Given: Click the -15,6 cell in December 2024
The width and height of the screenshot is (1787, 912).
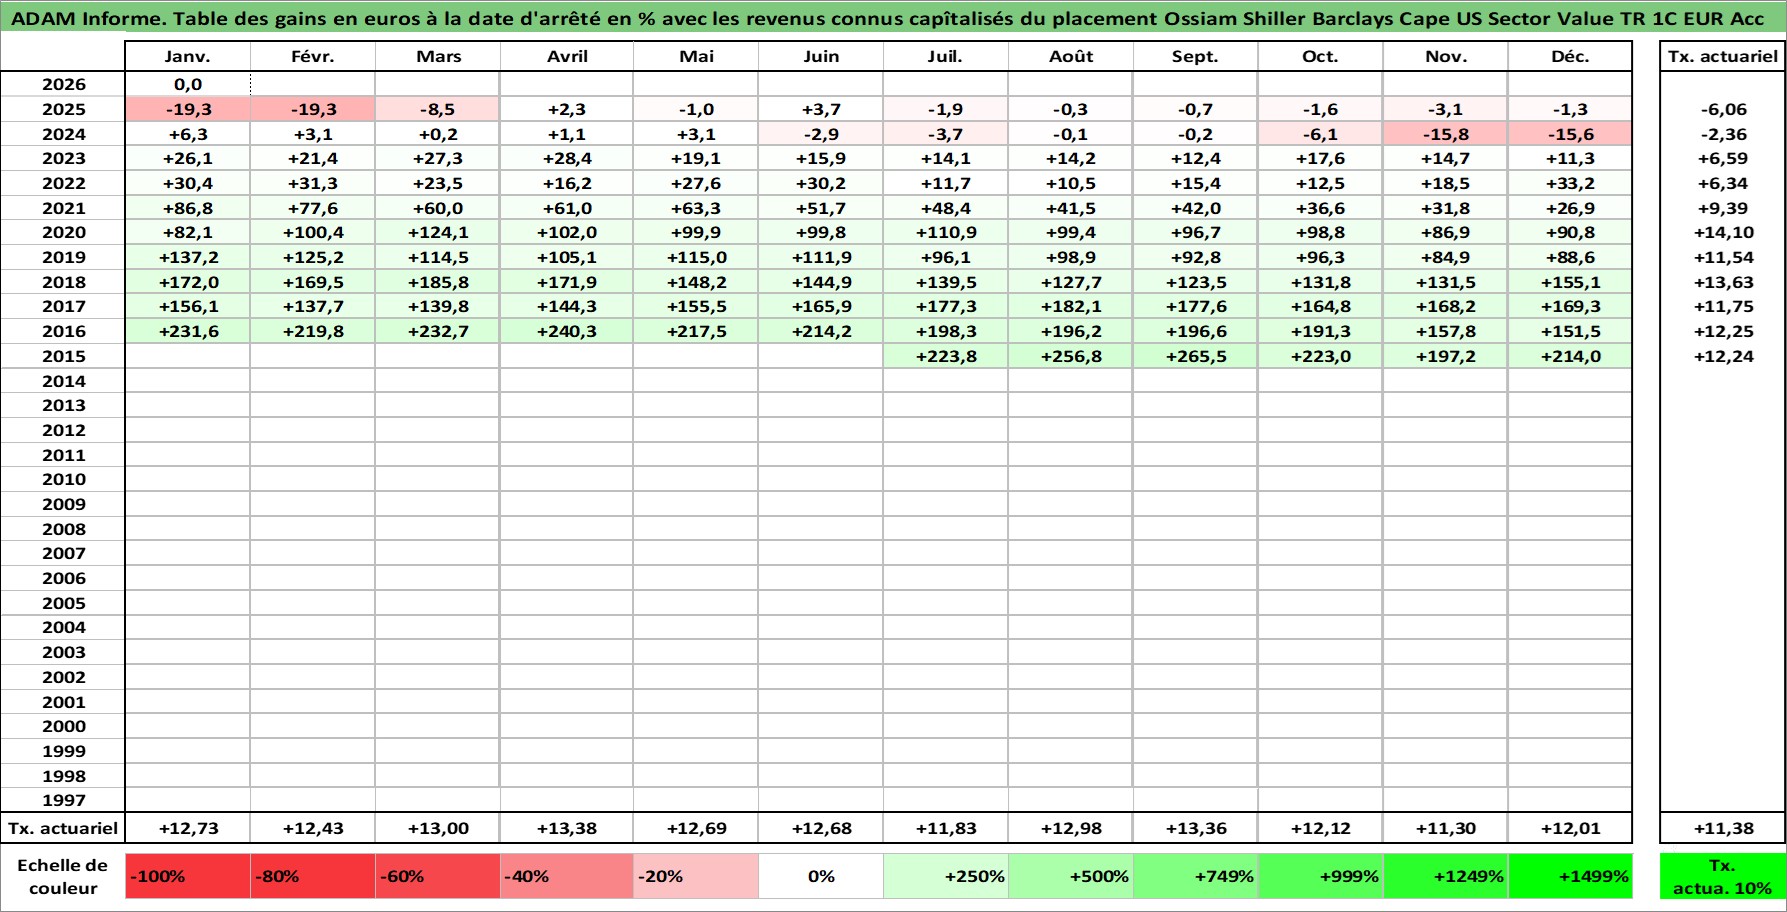Looking at the screenshot, I should [1570, 134].
